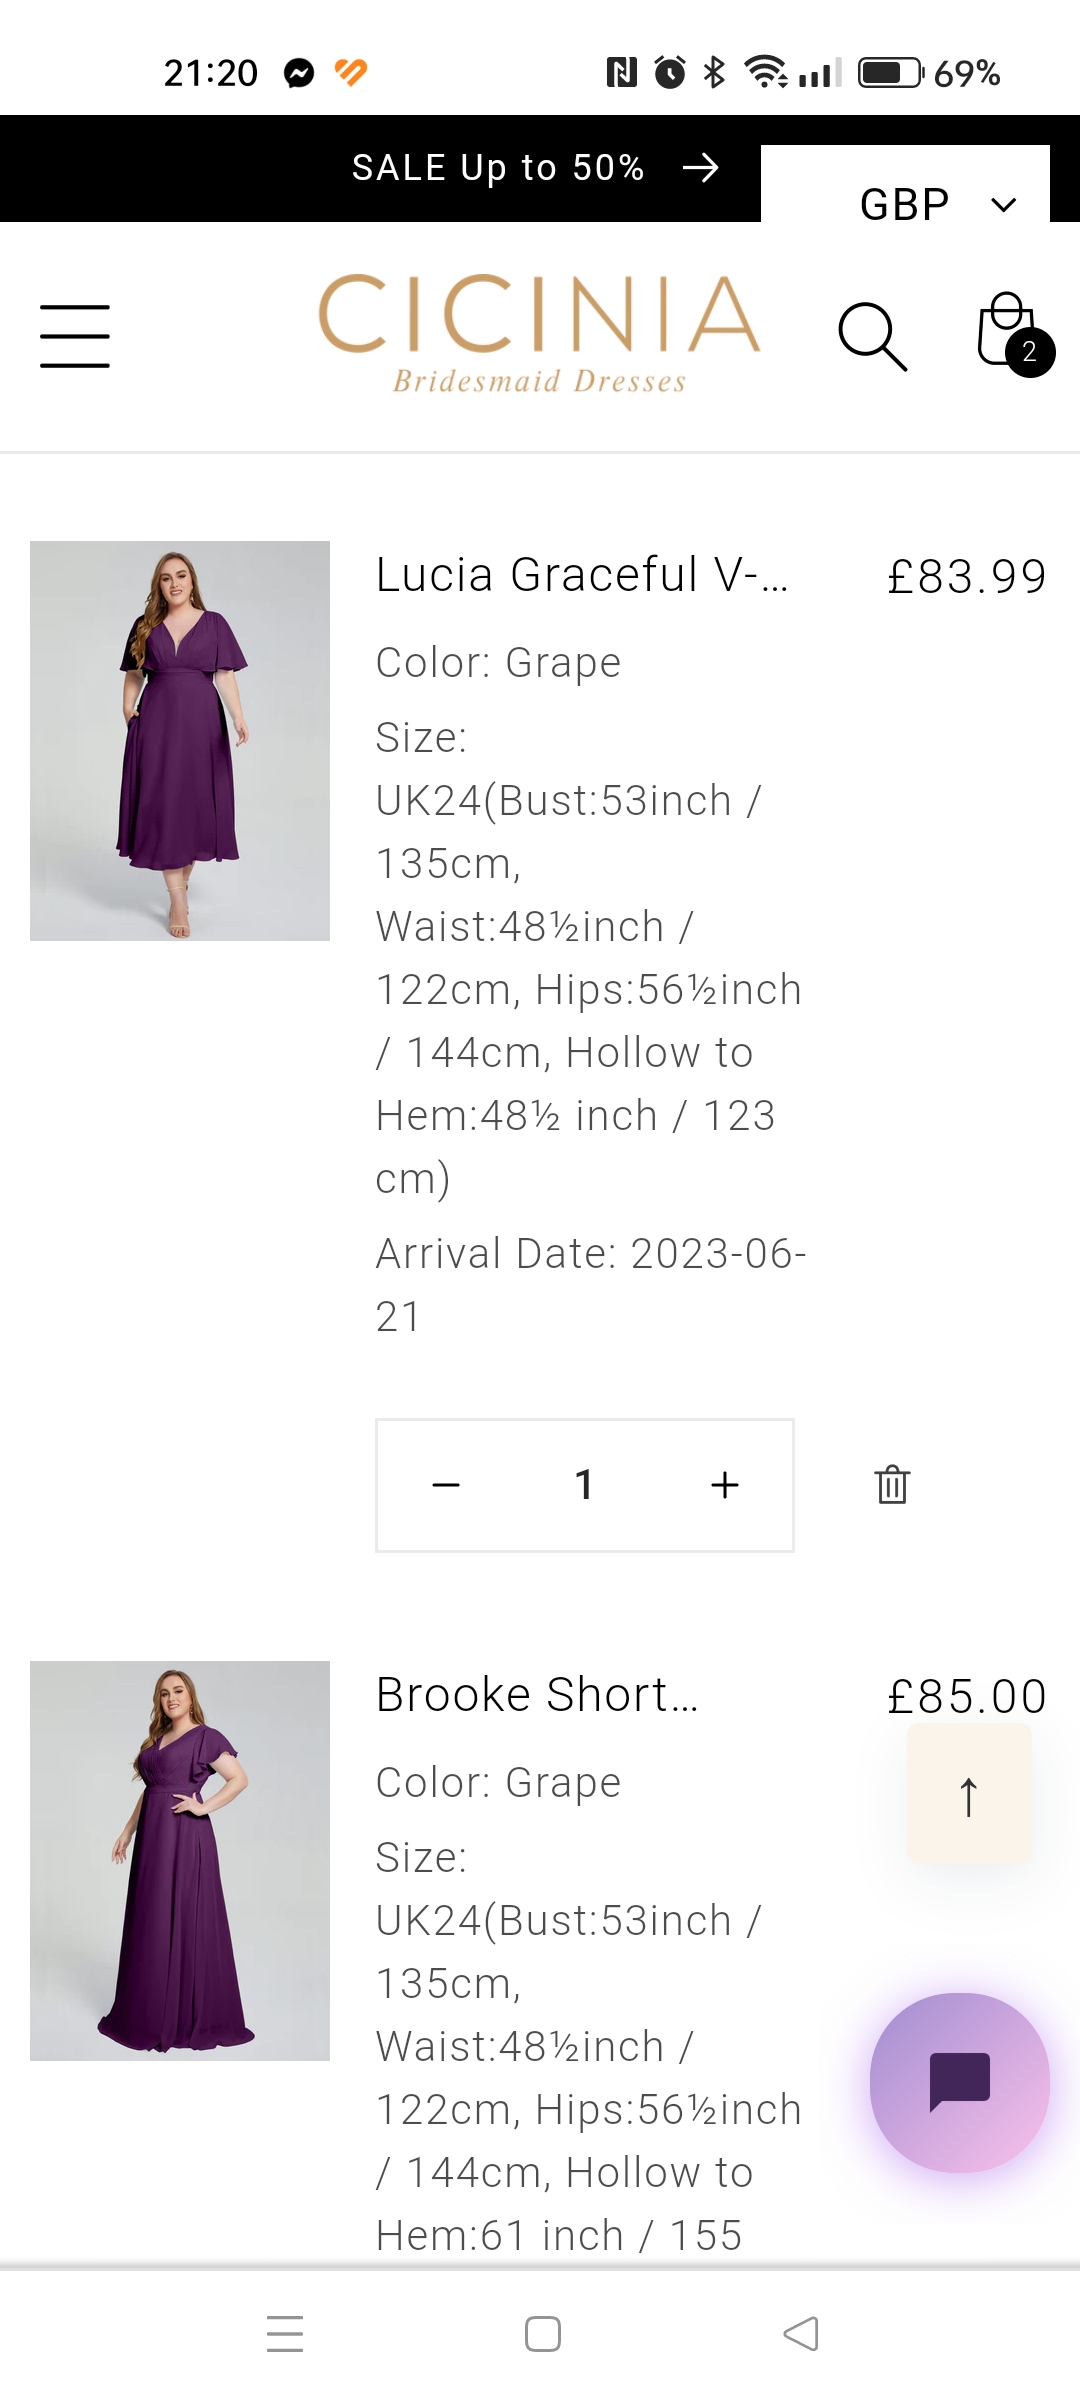View the Brooke long dress thumbnail

point(180,1861)
